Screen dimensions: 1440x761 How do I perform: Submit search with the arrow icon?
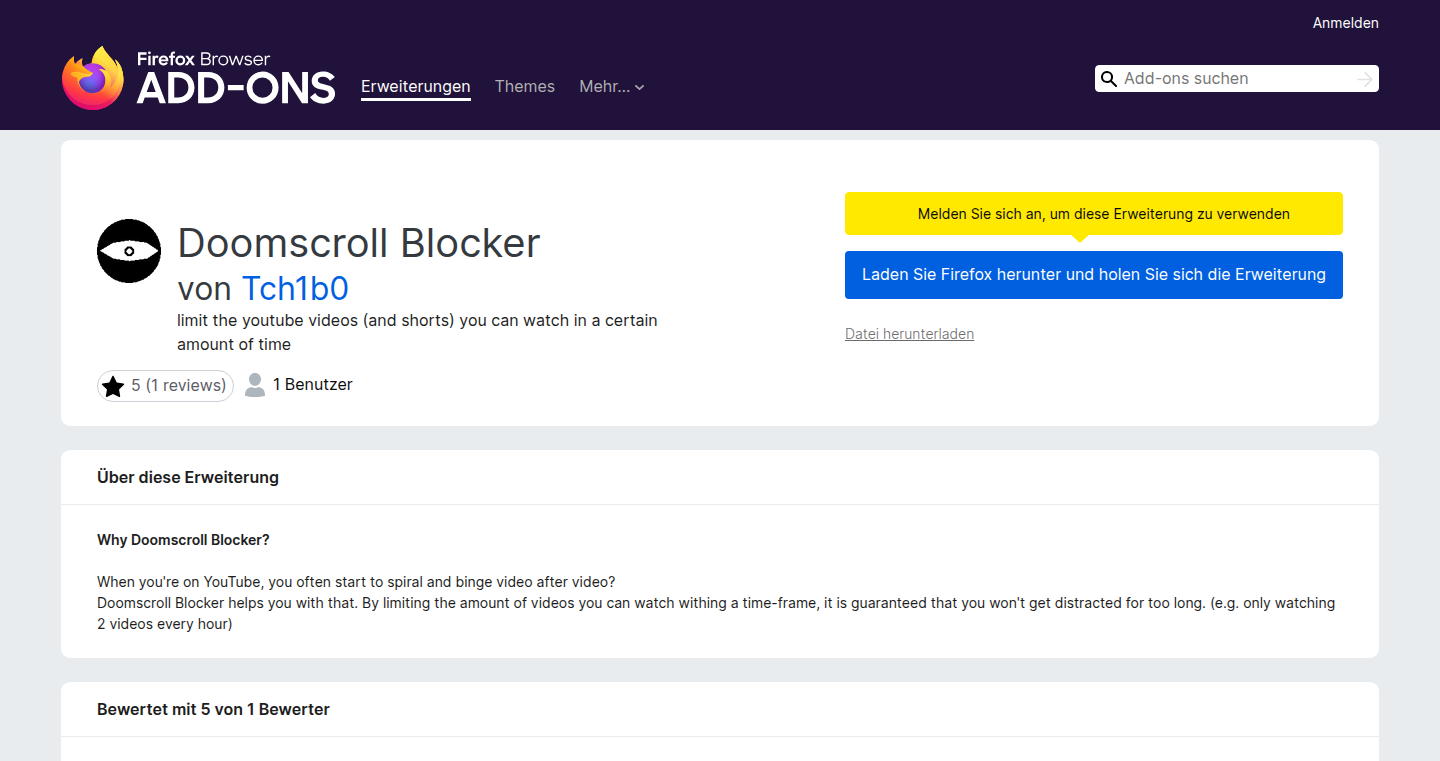(x=1365, y=79)
